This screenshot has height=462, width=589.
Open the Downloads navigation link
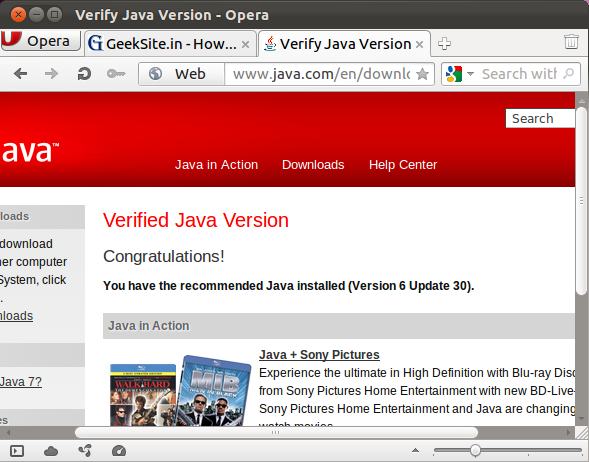click(313, 165)
